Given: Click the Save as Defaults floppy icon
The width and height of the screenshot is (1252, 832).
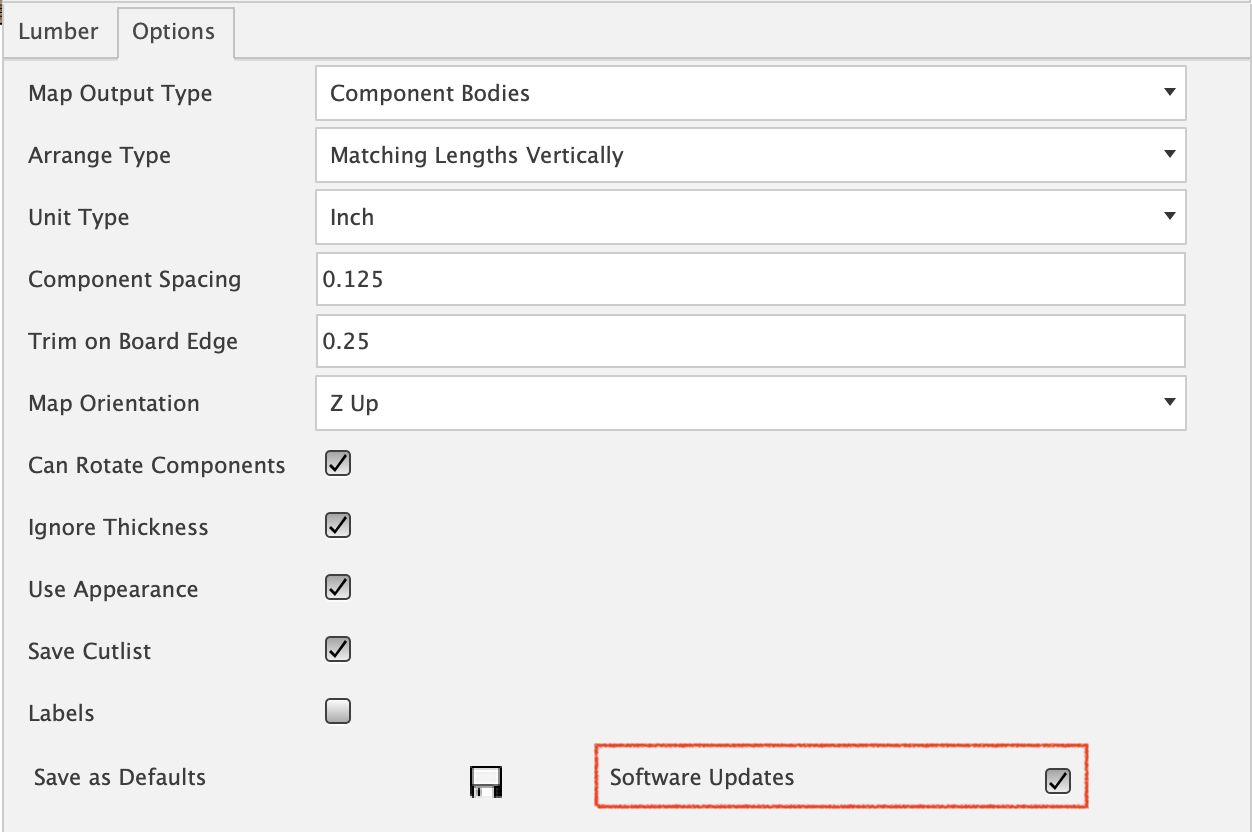Looking at the screenshot, I should (486, 782).
